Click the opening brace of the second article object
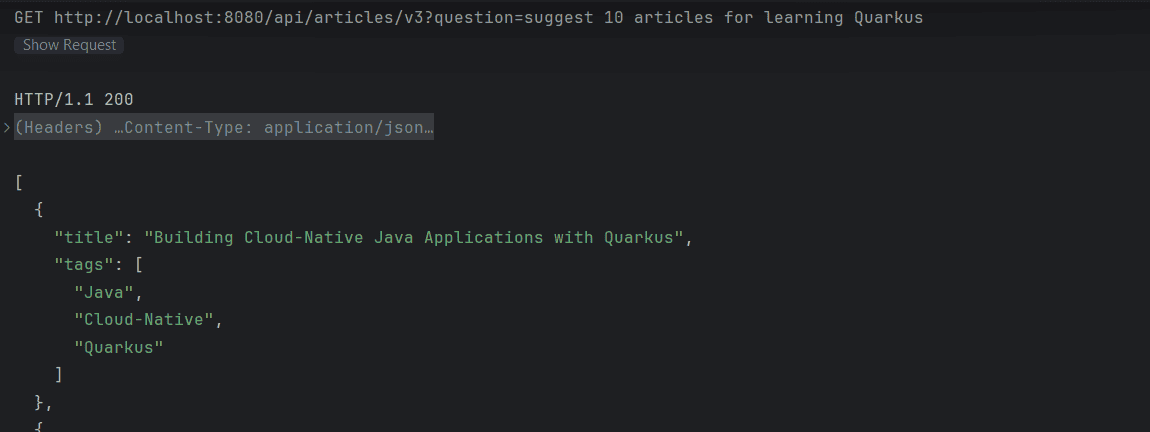 pos(39,426)
